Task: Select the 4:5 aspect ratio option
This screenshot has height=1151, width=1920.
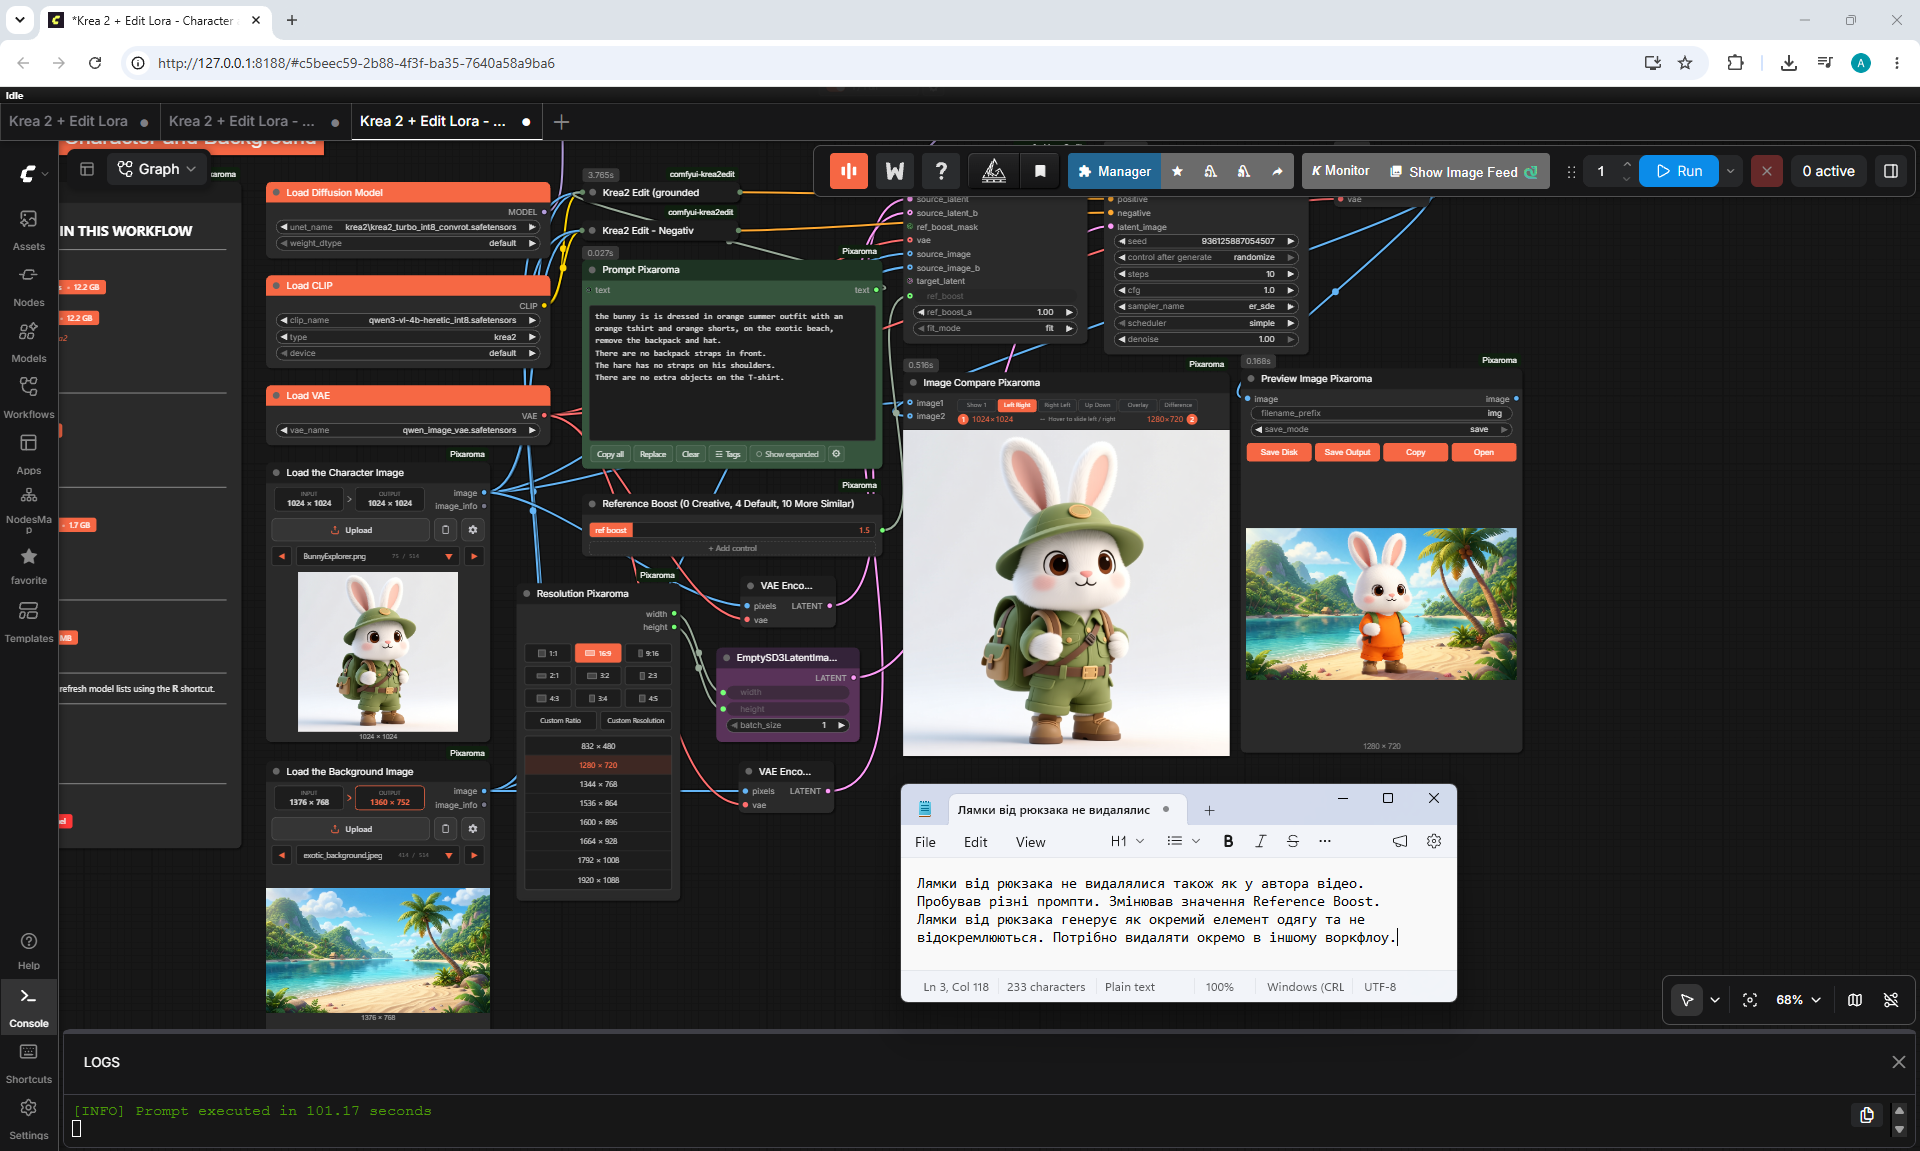Action: click(x=648, y=698)
